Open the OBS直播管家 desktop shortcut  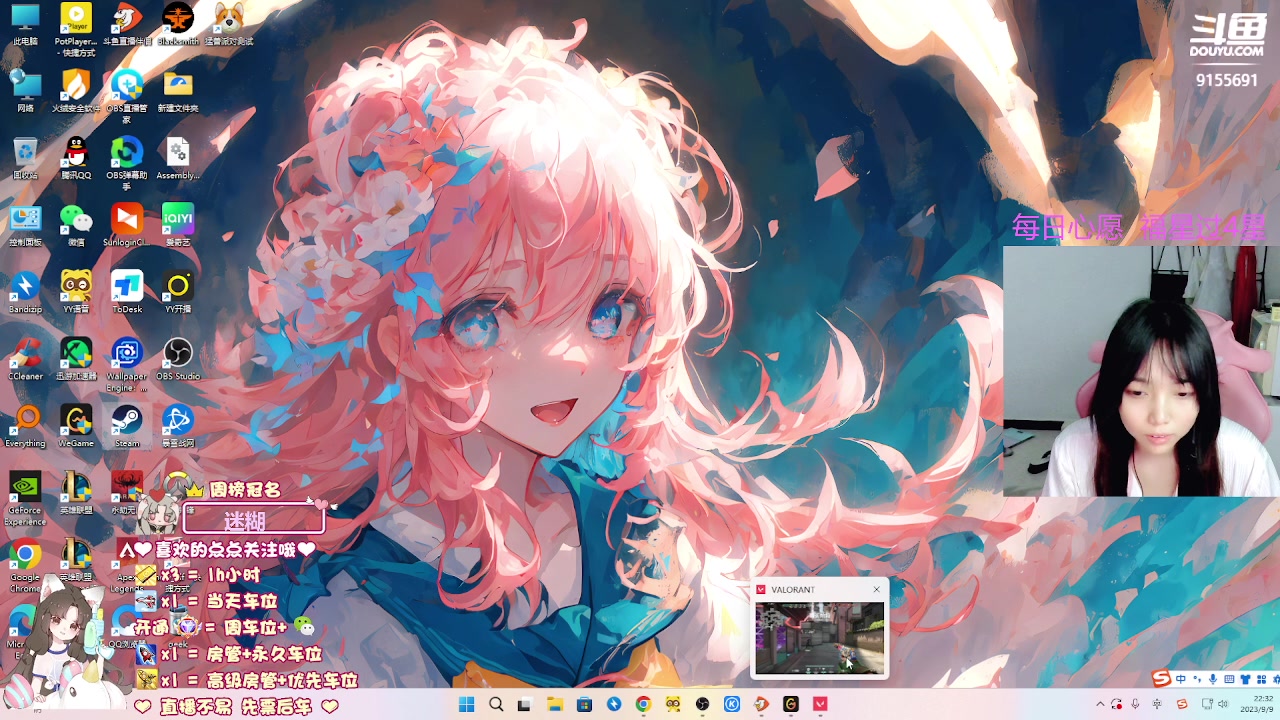[127, 95]
